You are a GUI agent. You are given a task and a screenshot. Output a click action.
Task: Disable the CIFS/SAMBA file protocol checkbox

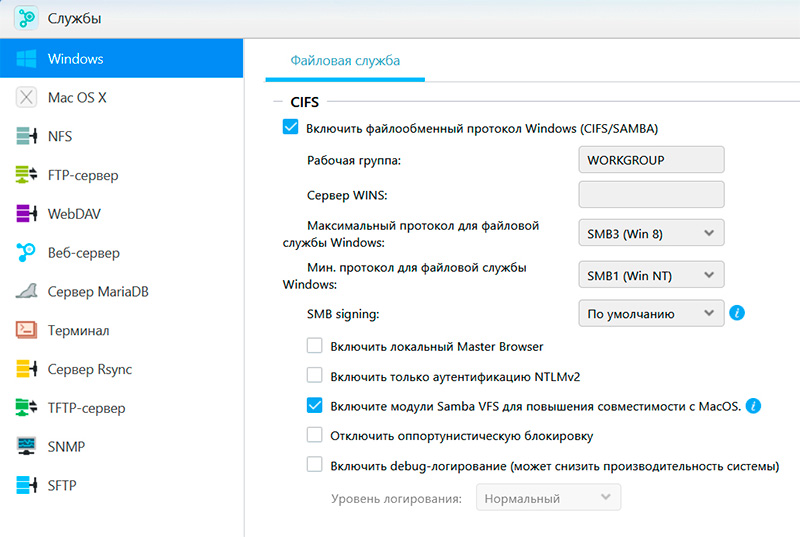point(290,128)
